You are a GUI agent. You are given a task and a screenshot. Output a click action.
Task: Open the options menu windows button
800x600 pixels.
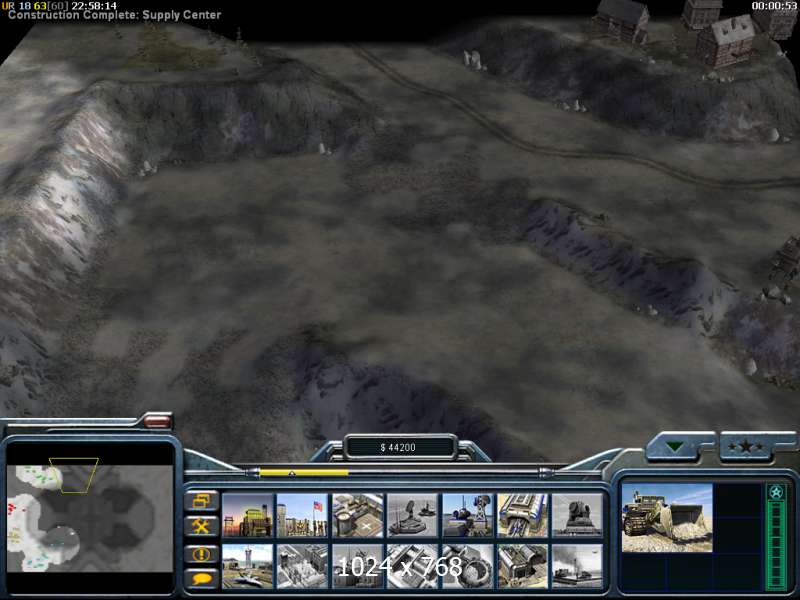tap(202, 501)
